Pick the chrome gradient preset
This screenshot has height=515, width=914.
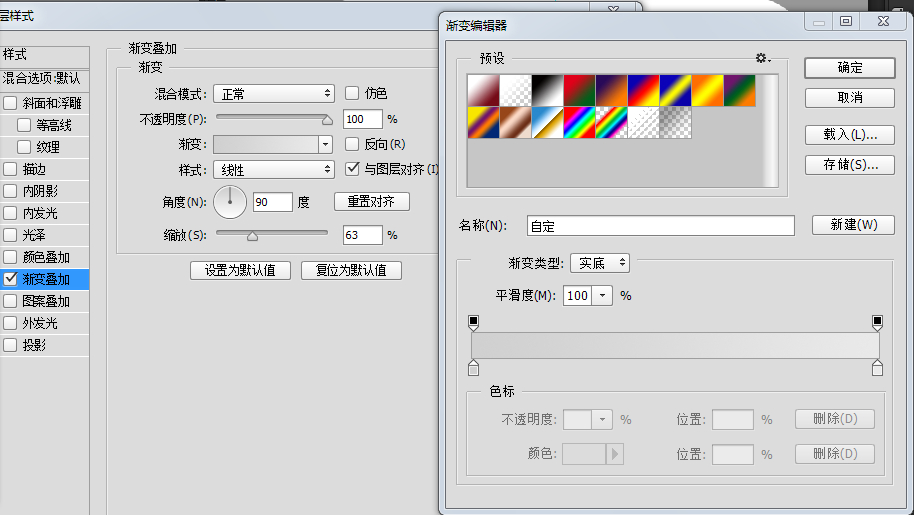547,122
